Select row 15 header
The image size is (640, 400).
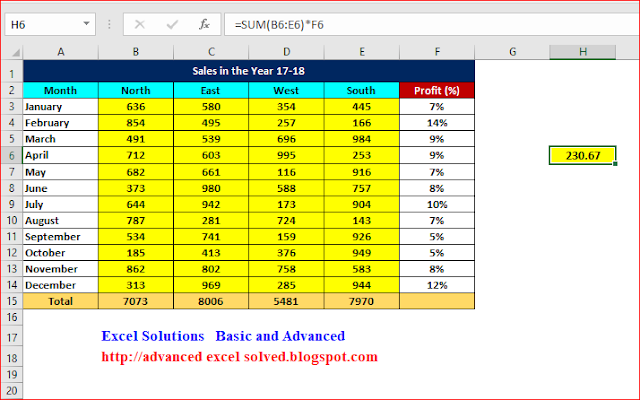coord(12,301)
